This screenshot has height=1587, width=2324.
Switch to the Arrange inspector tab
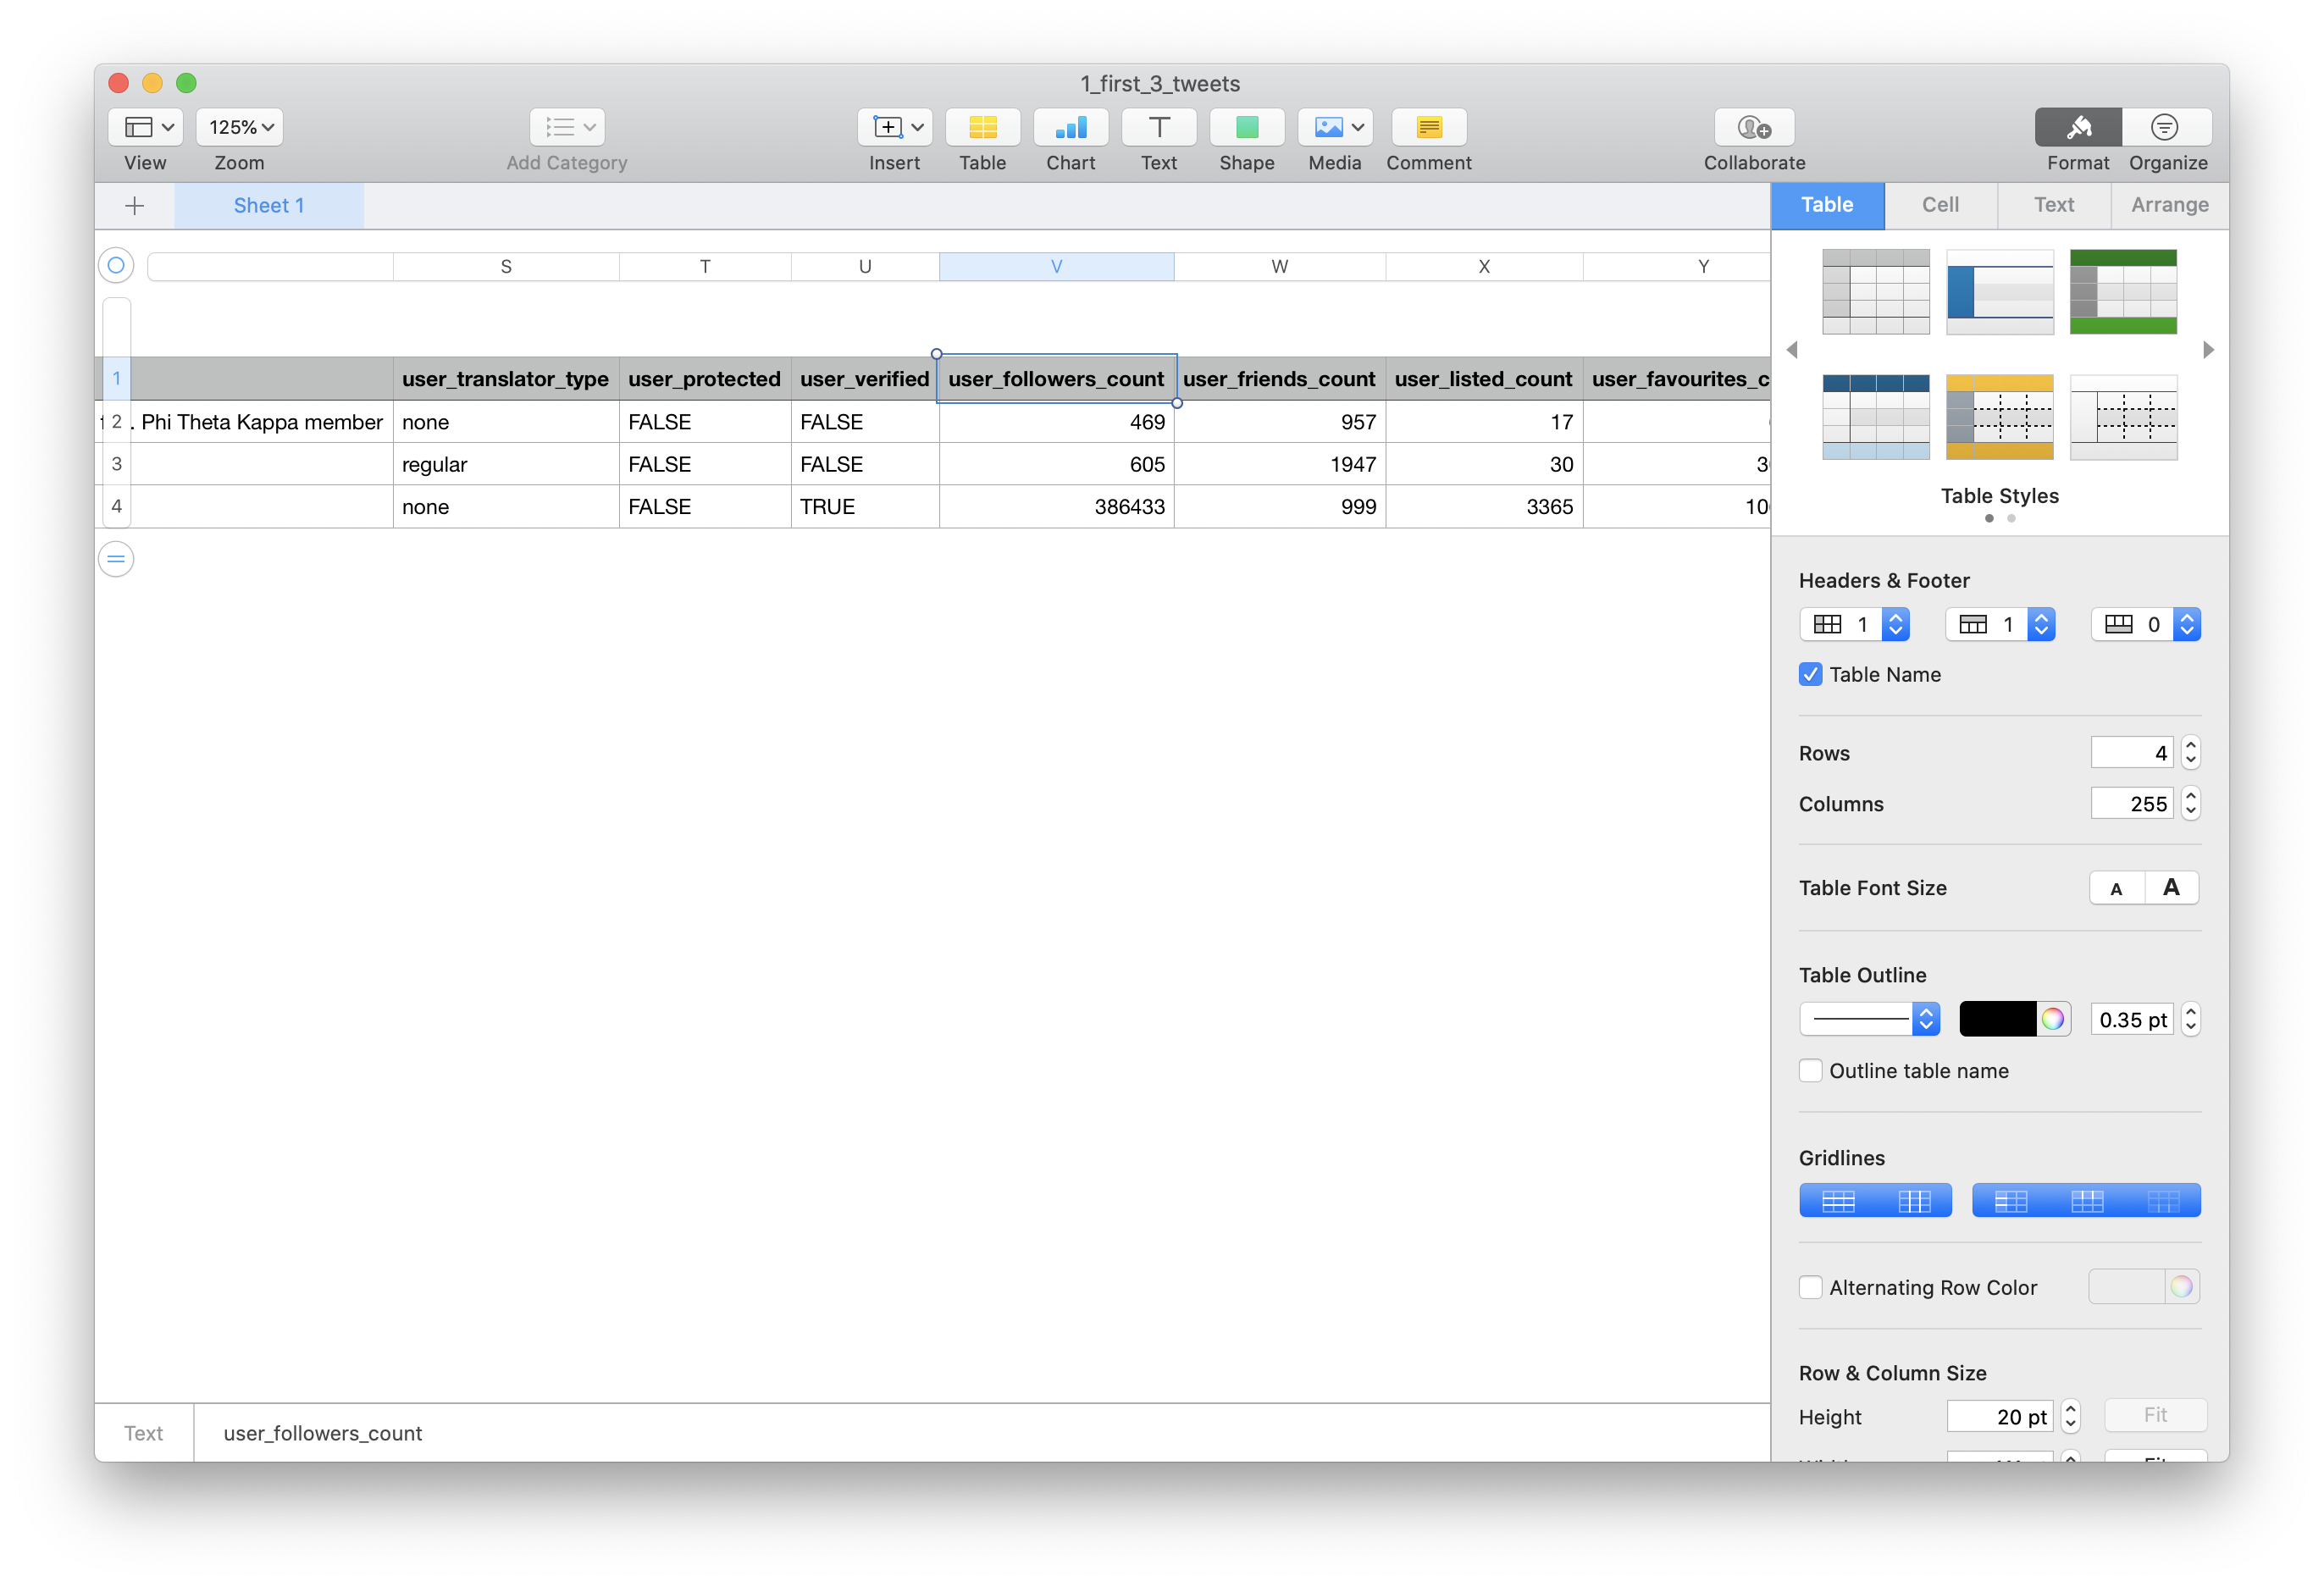tap(2169, 205)
